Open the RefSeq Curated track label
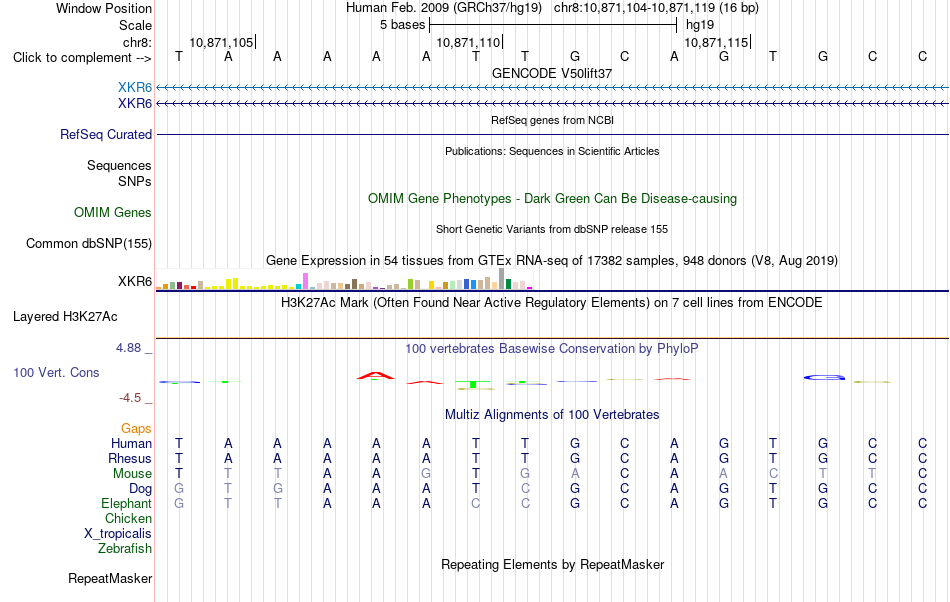The height and width of the screenshot is (602, 950). click(x=106, y=134)
